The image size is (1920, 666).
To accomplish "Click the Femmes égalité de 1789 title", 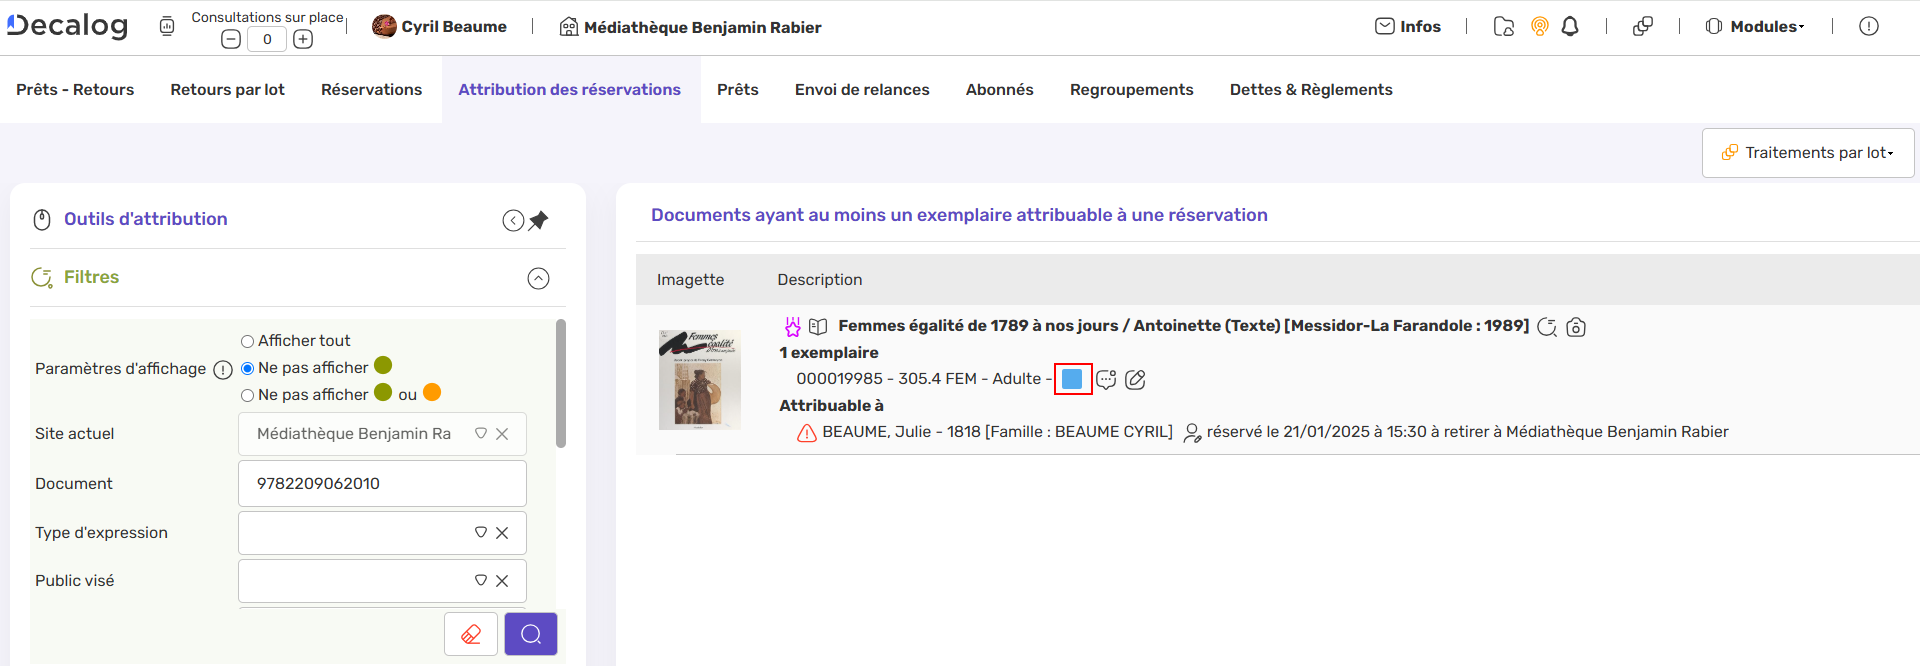I will tap(1184, 326).
